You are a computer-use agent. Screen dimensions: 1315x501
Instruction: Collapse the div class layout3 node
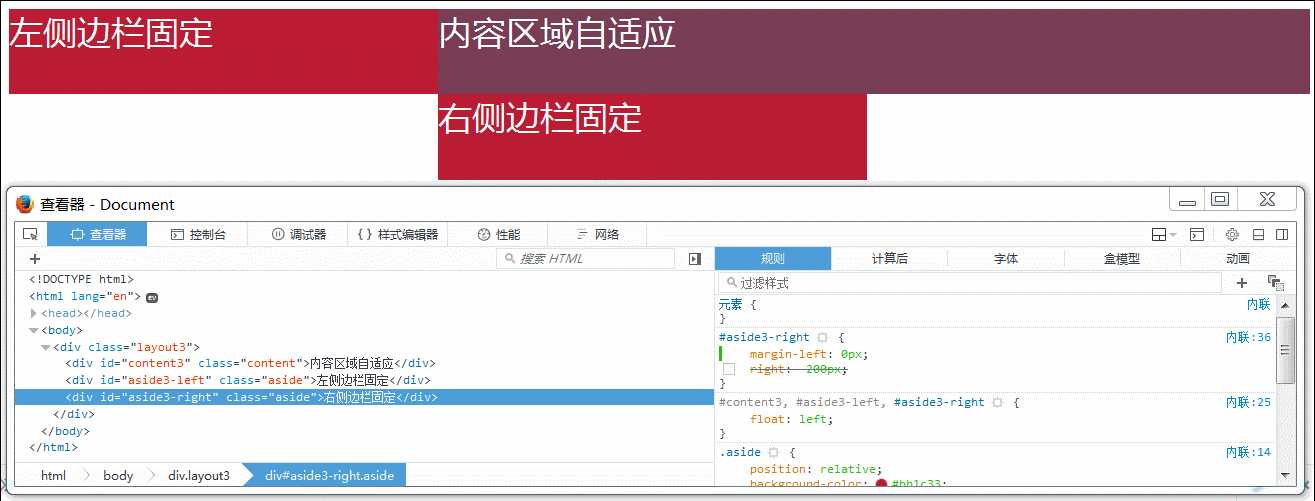[x=46, y=347]
